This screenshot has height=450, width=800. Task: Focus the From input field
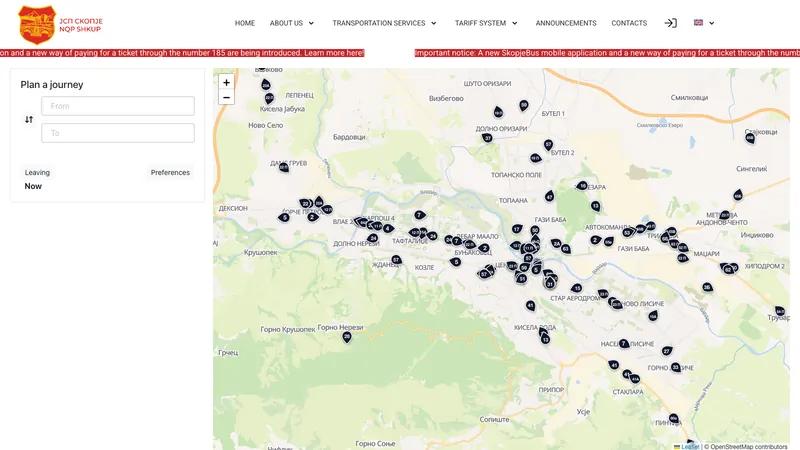click(x=118, y=106)
